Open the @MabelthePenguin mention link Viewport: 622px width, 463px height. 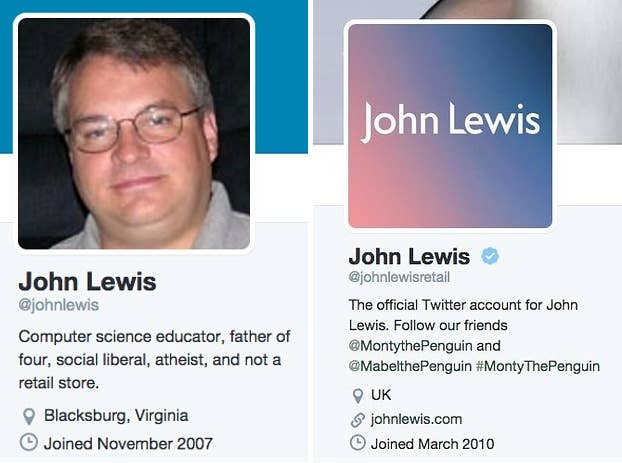coord(410,366)
